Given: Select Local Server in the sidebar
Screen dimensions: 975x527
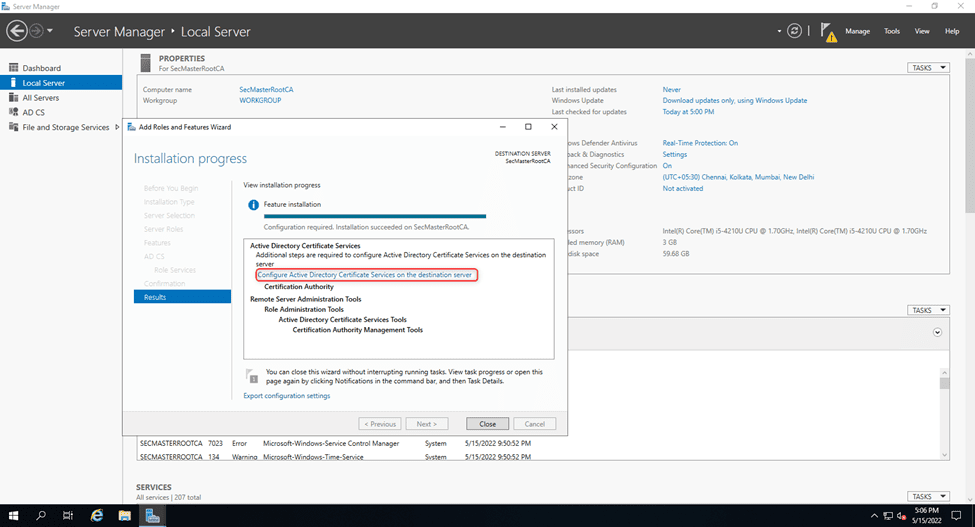Looking at the screenshot, I should pos(61,83).
